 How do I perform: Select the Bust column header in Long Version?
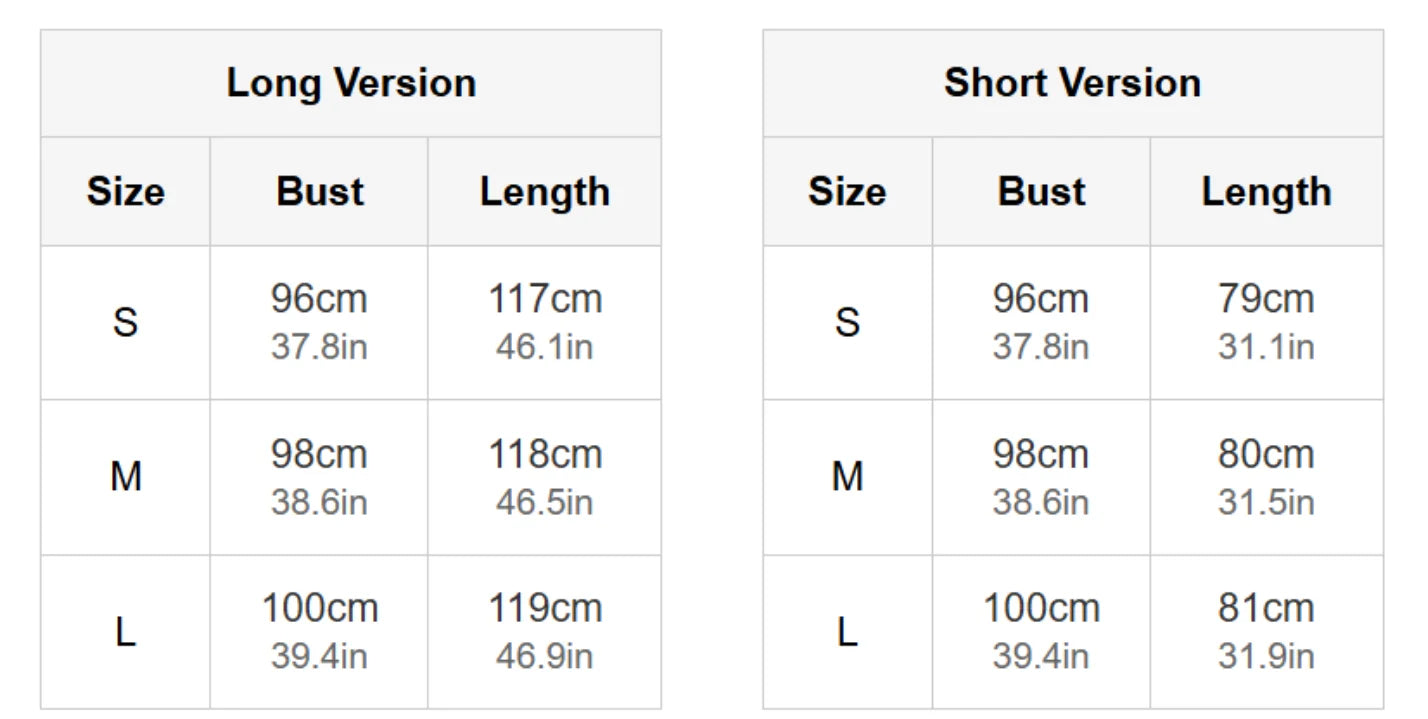pos(319,191)
